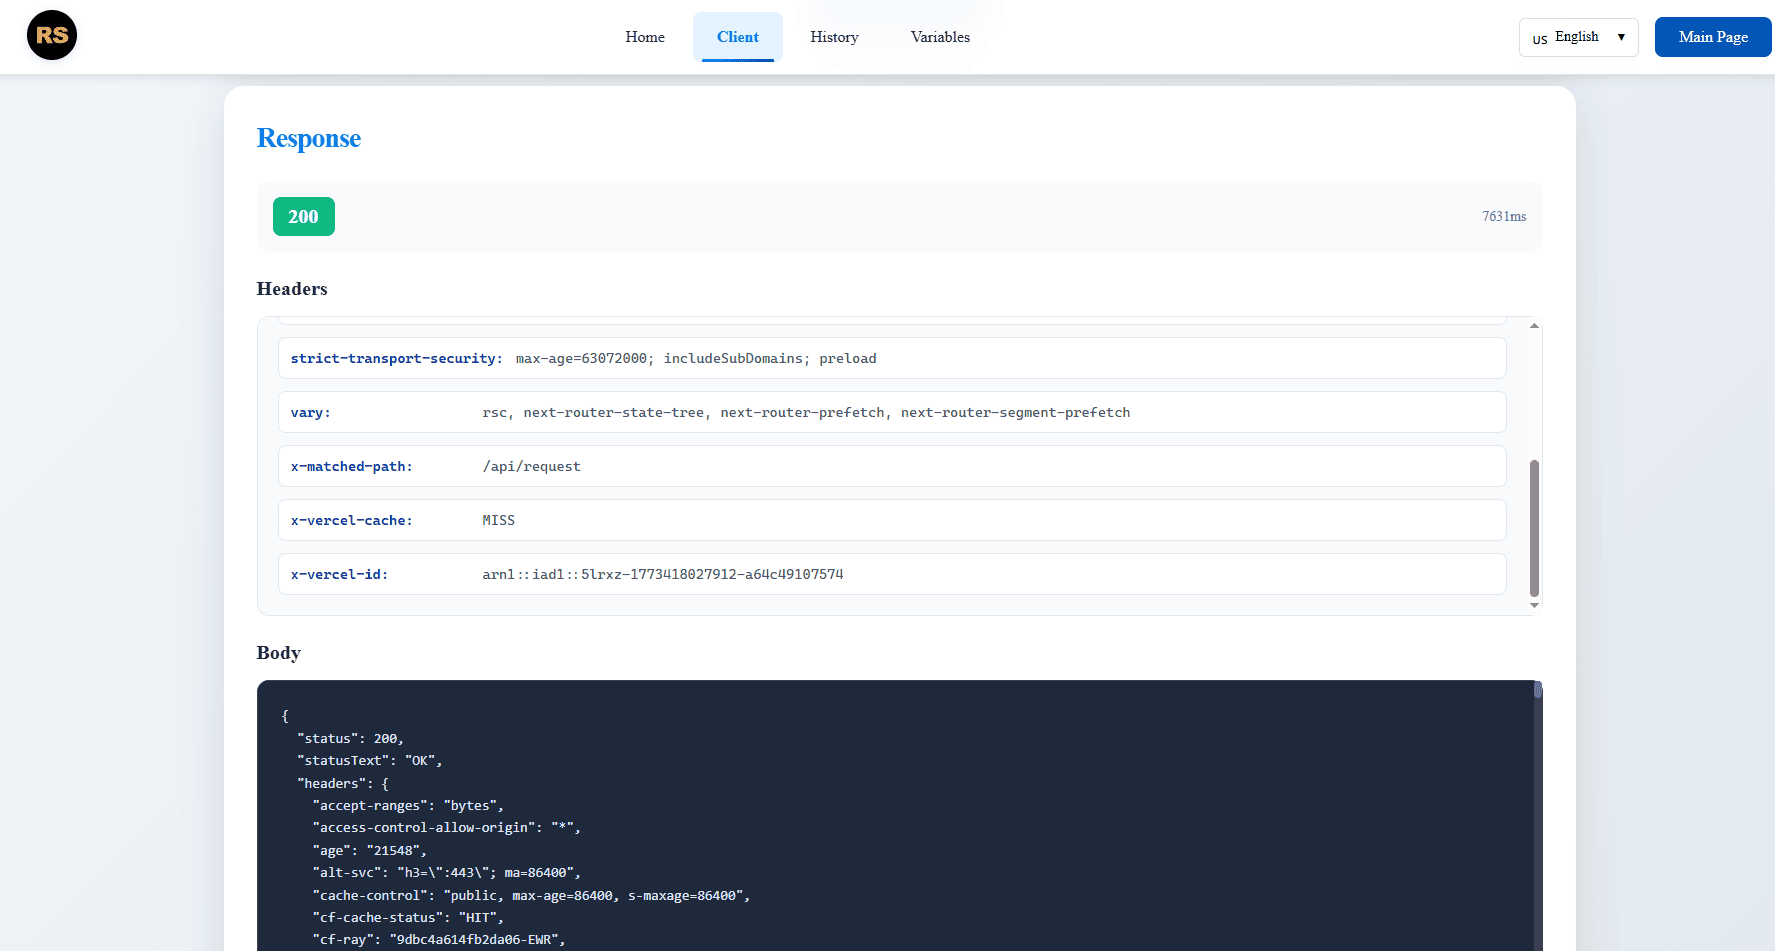Click inside the Body JSON viewer
This screenshot has width=1775, height=951.
(x=800, y=820)
